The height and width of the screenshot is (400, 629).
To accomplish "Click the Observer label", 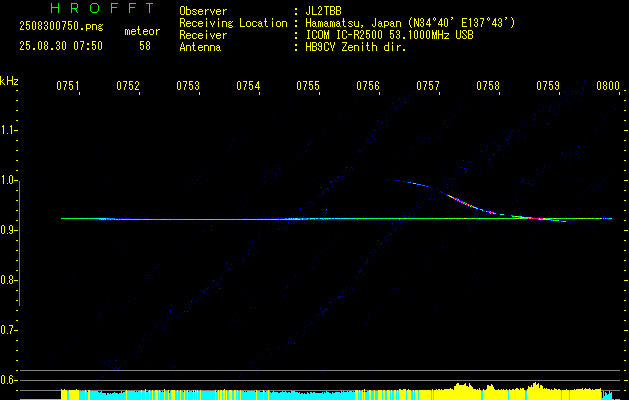I will click(203, 11).
